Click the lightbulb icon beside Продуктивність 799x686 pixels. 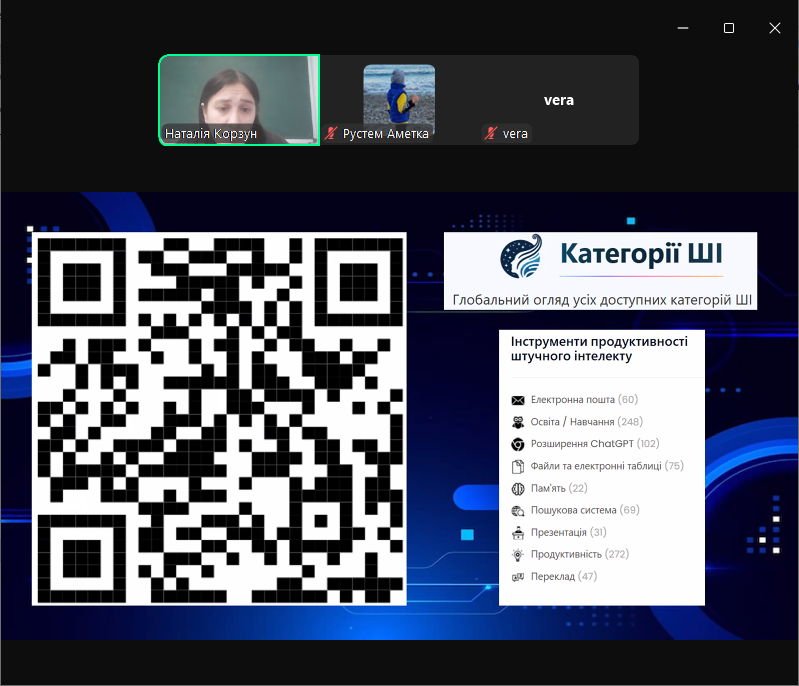(x=518, y=554)
